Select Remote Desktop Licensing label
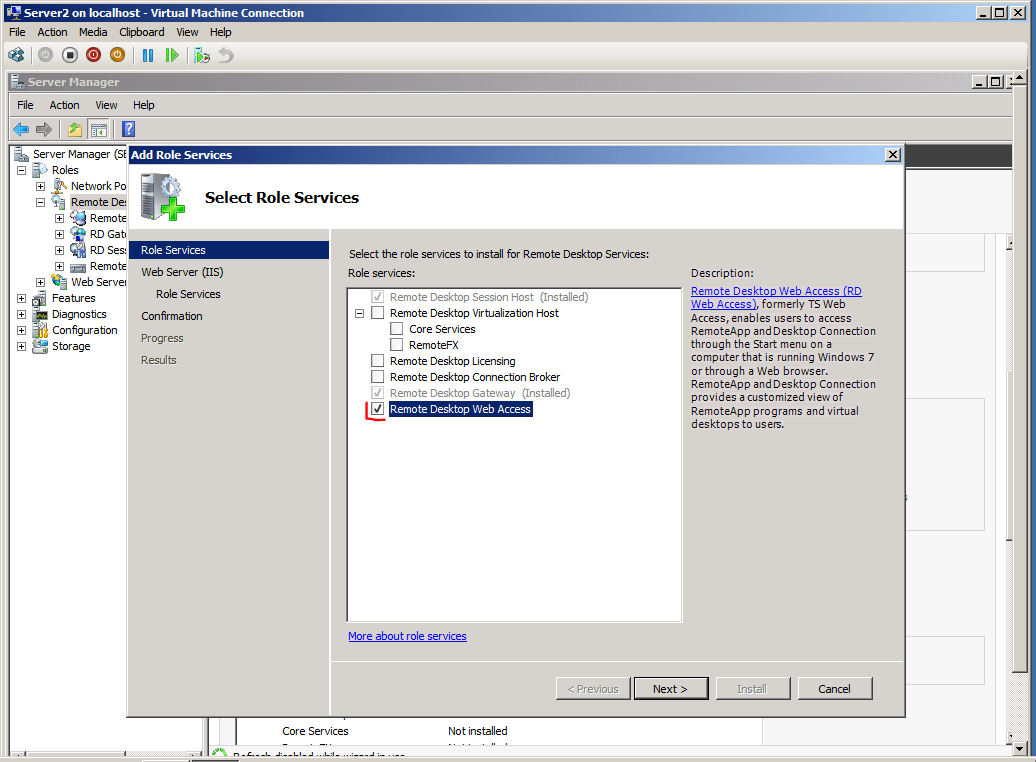 pyautogui.click(x=453, y=361)
